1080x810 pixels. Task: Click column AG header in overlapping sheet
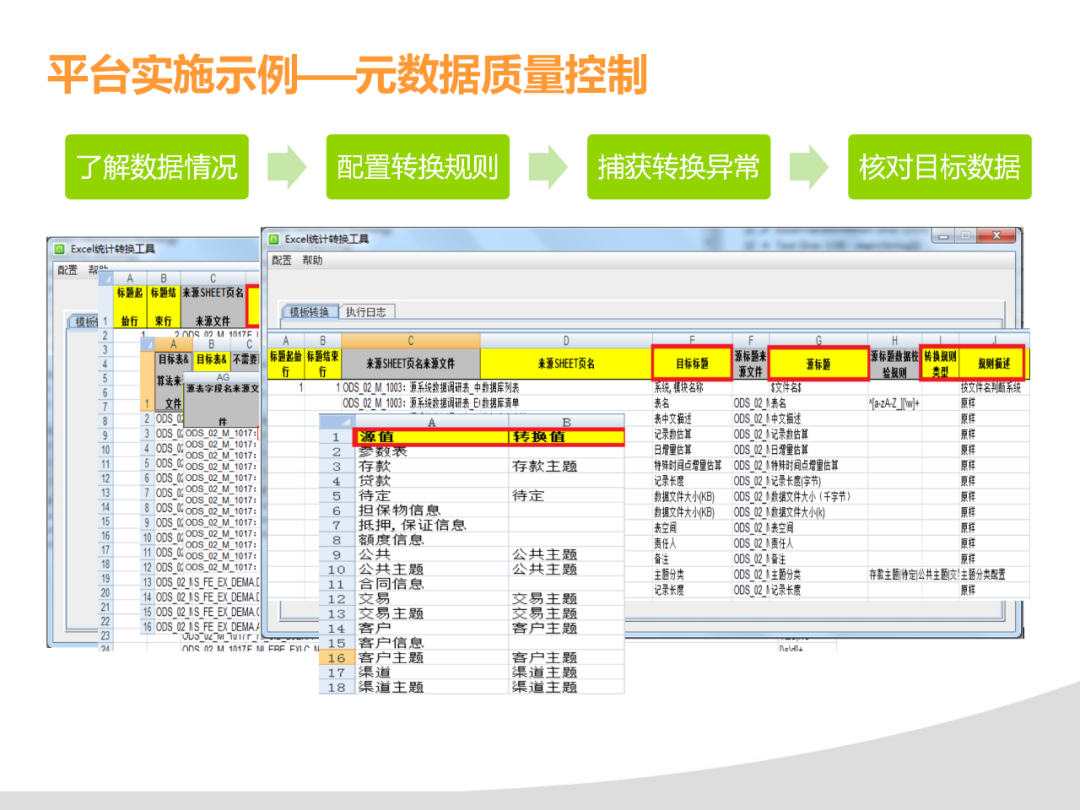click(222, 377)
